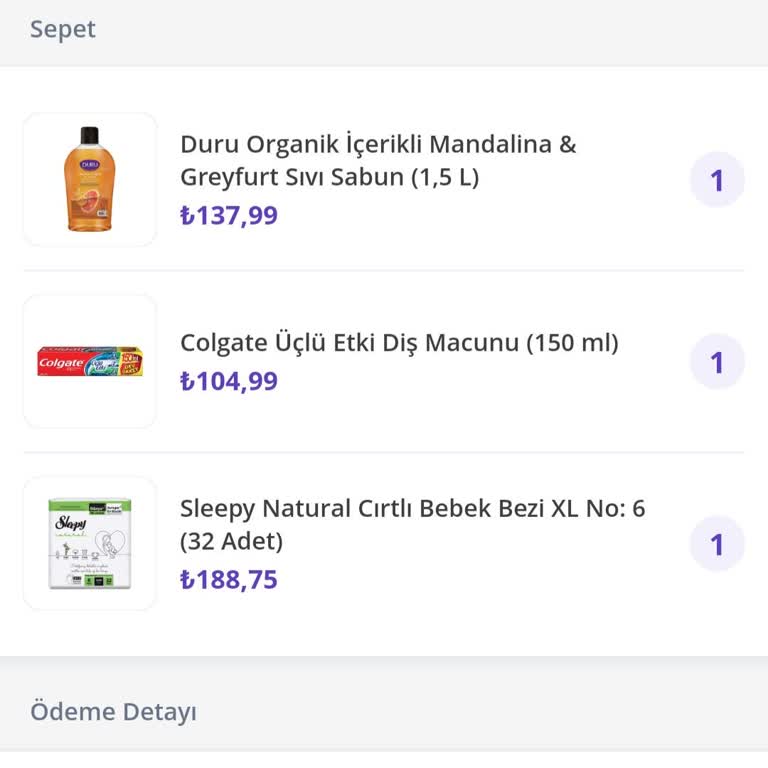Open the Colgate toothpaste product image
This screenshot has height=768, width=768.
[x=90, y=361]
